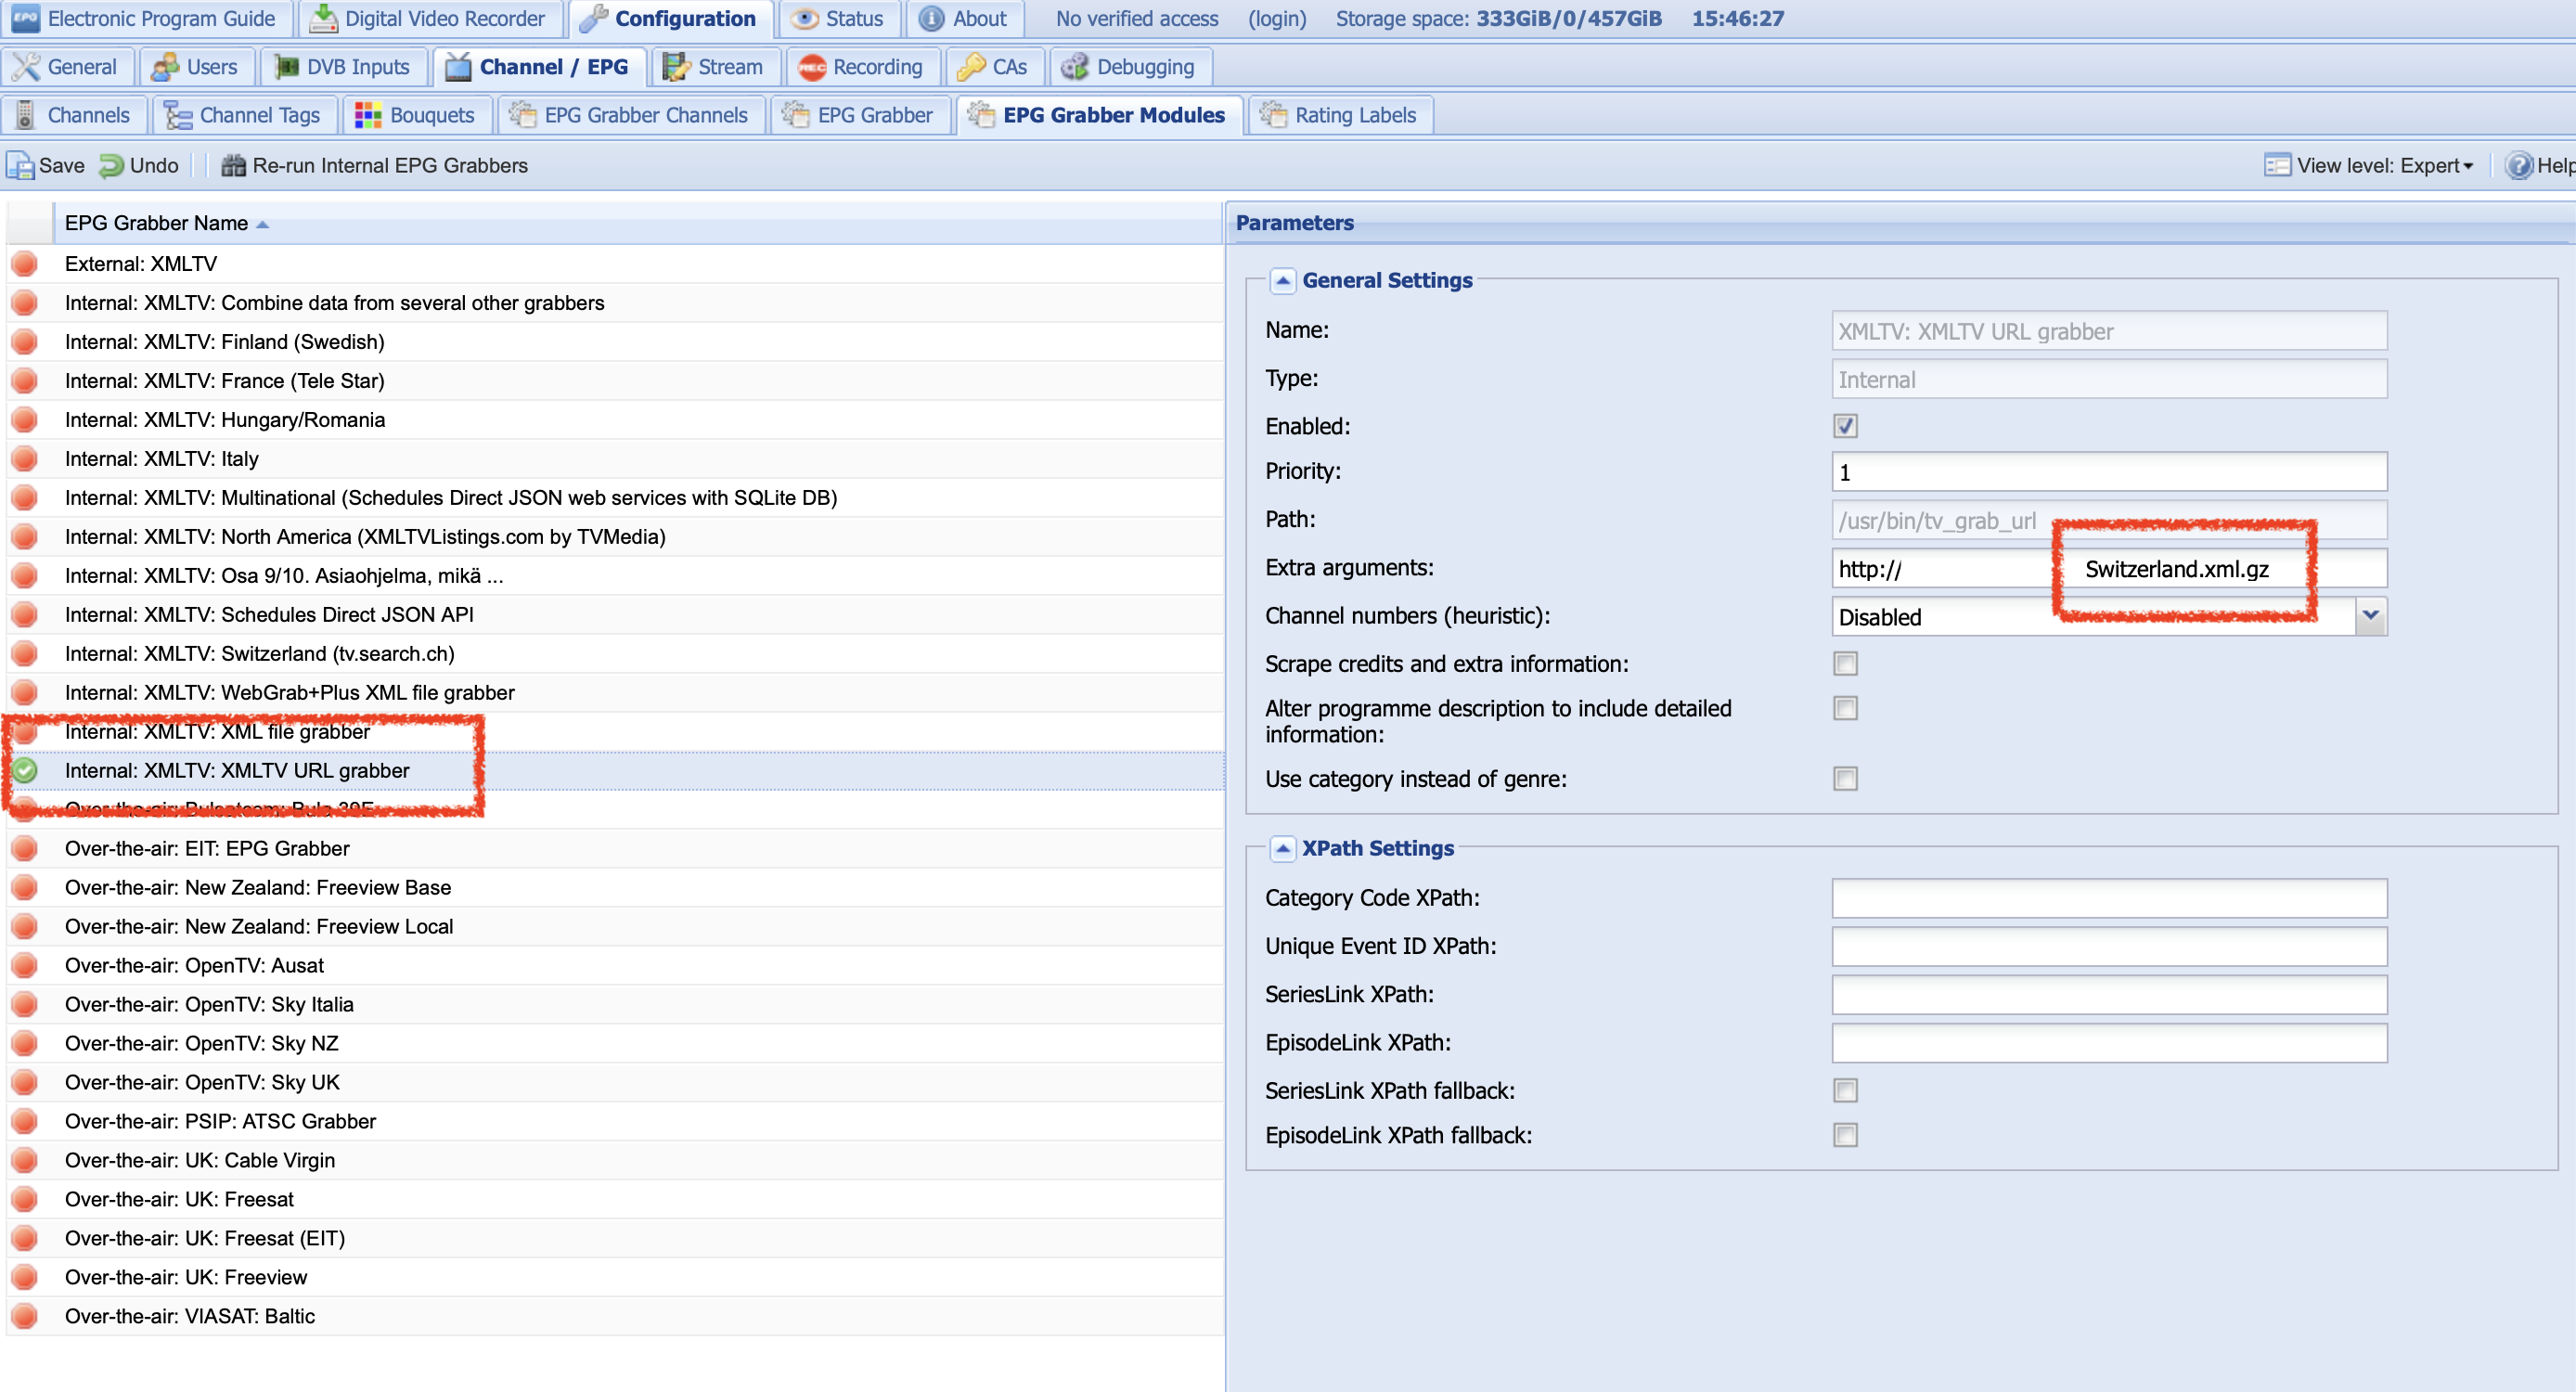
Task: Open Channel numbers heuristic dropdown arrow
Action: point(2370,616)
